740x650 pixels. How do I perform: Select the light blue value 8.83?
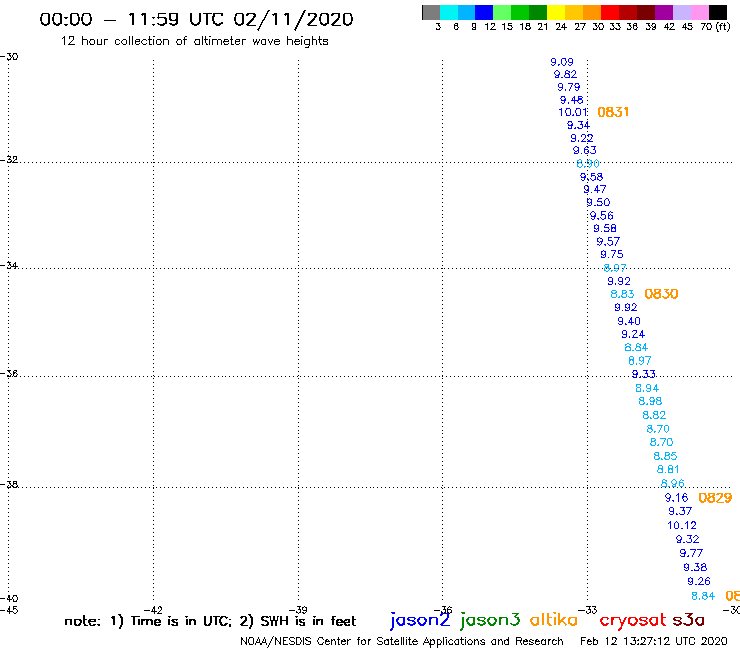coord(622,294)
